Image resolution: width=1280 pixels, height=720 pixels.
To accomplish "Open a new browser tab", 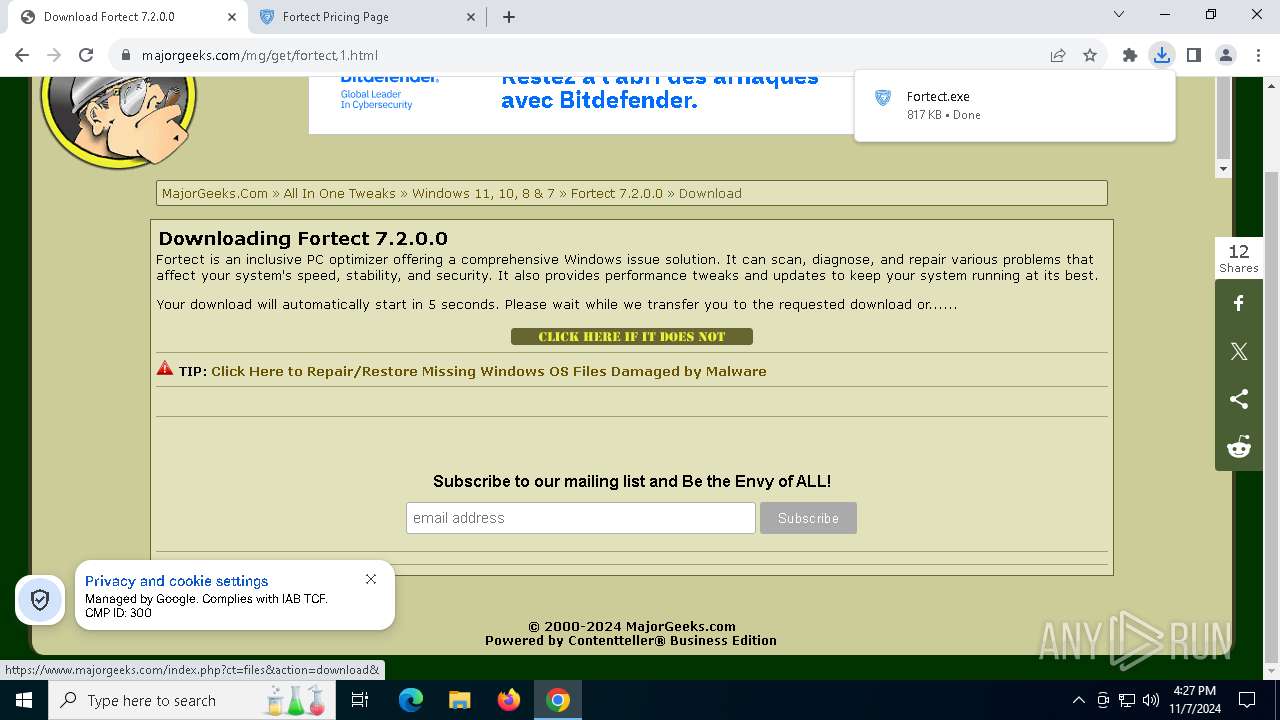I will point(509,16).
